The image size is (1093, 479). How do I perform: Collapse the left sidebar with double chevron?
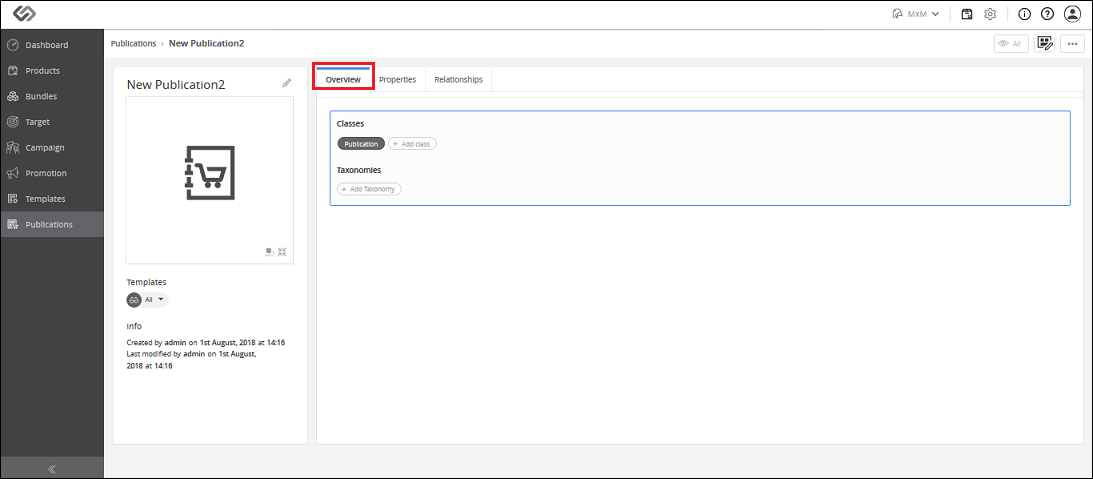coord(52,469)
